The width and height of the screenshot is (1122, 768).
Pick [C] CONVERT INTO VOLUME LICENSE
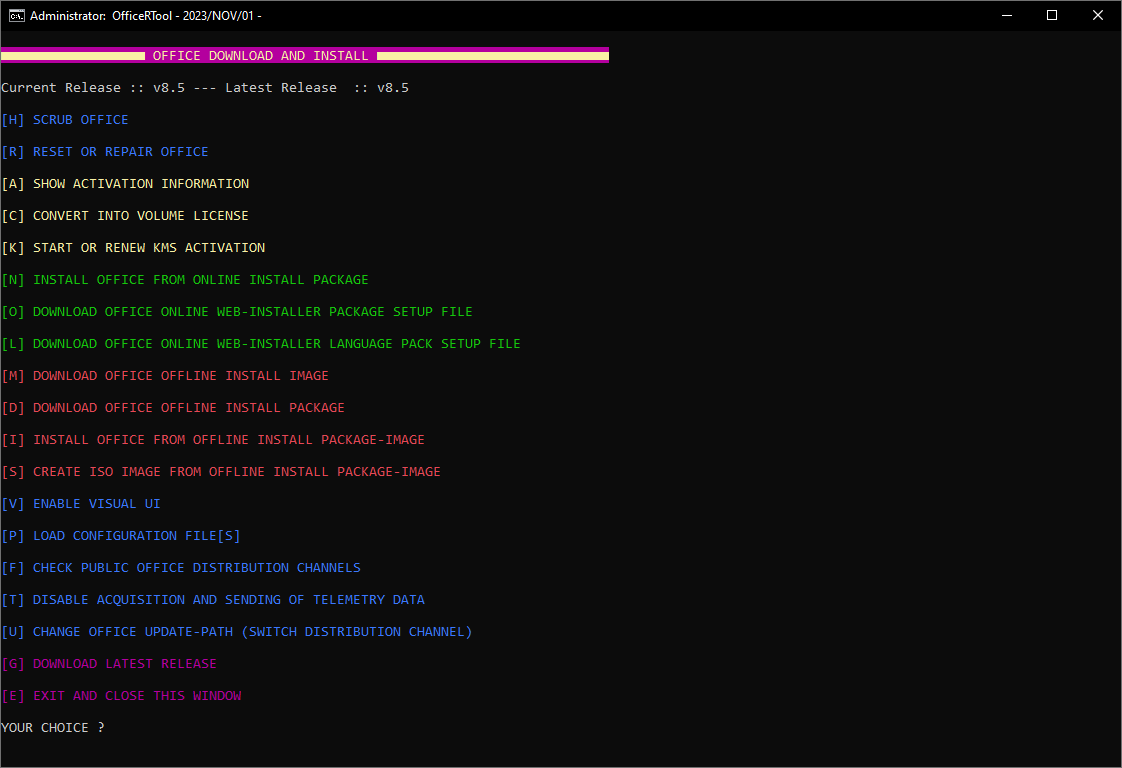[125, 215]
